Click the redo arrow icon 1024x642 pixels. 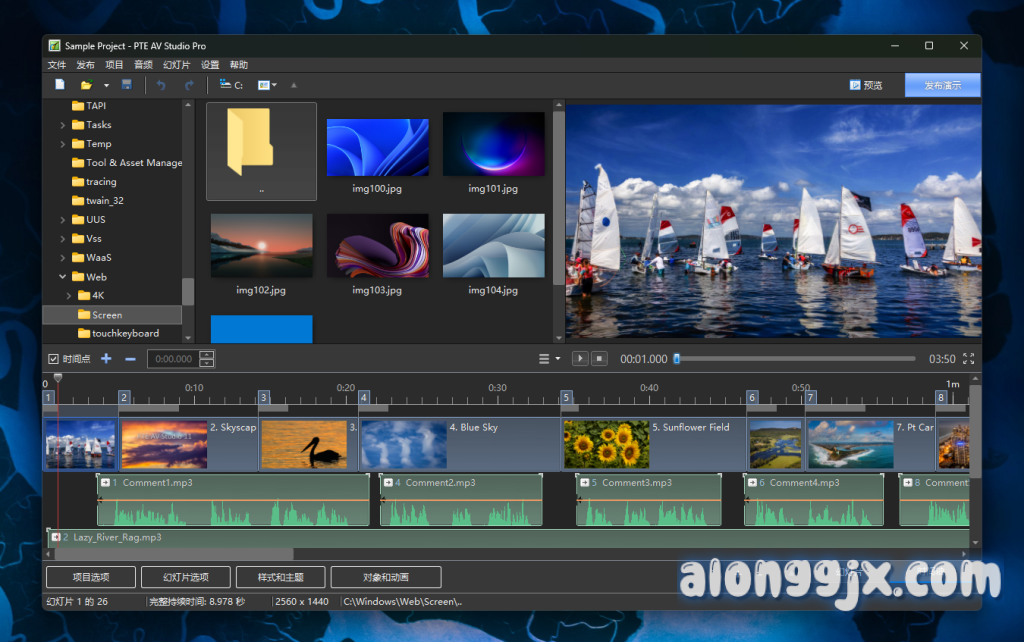coord(189,85)
